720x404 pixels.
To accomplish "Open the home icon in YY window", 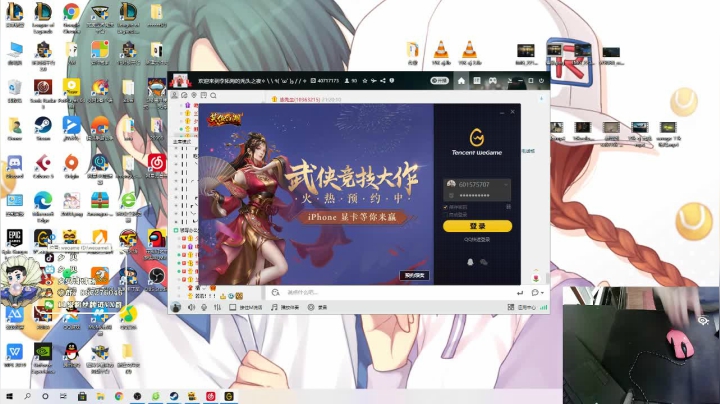I will click(461, 81).
